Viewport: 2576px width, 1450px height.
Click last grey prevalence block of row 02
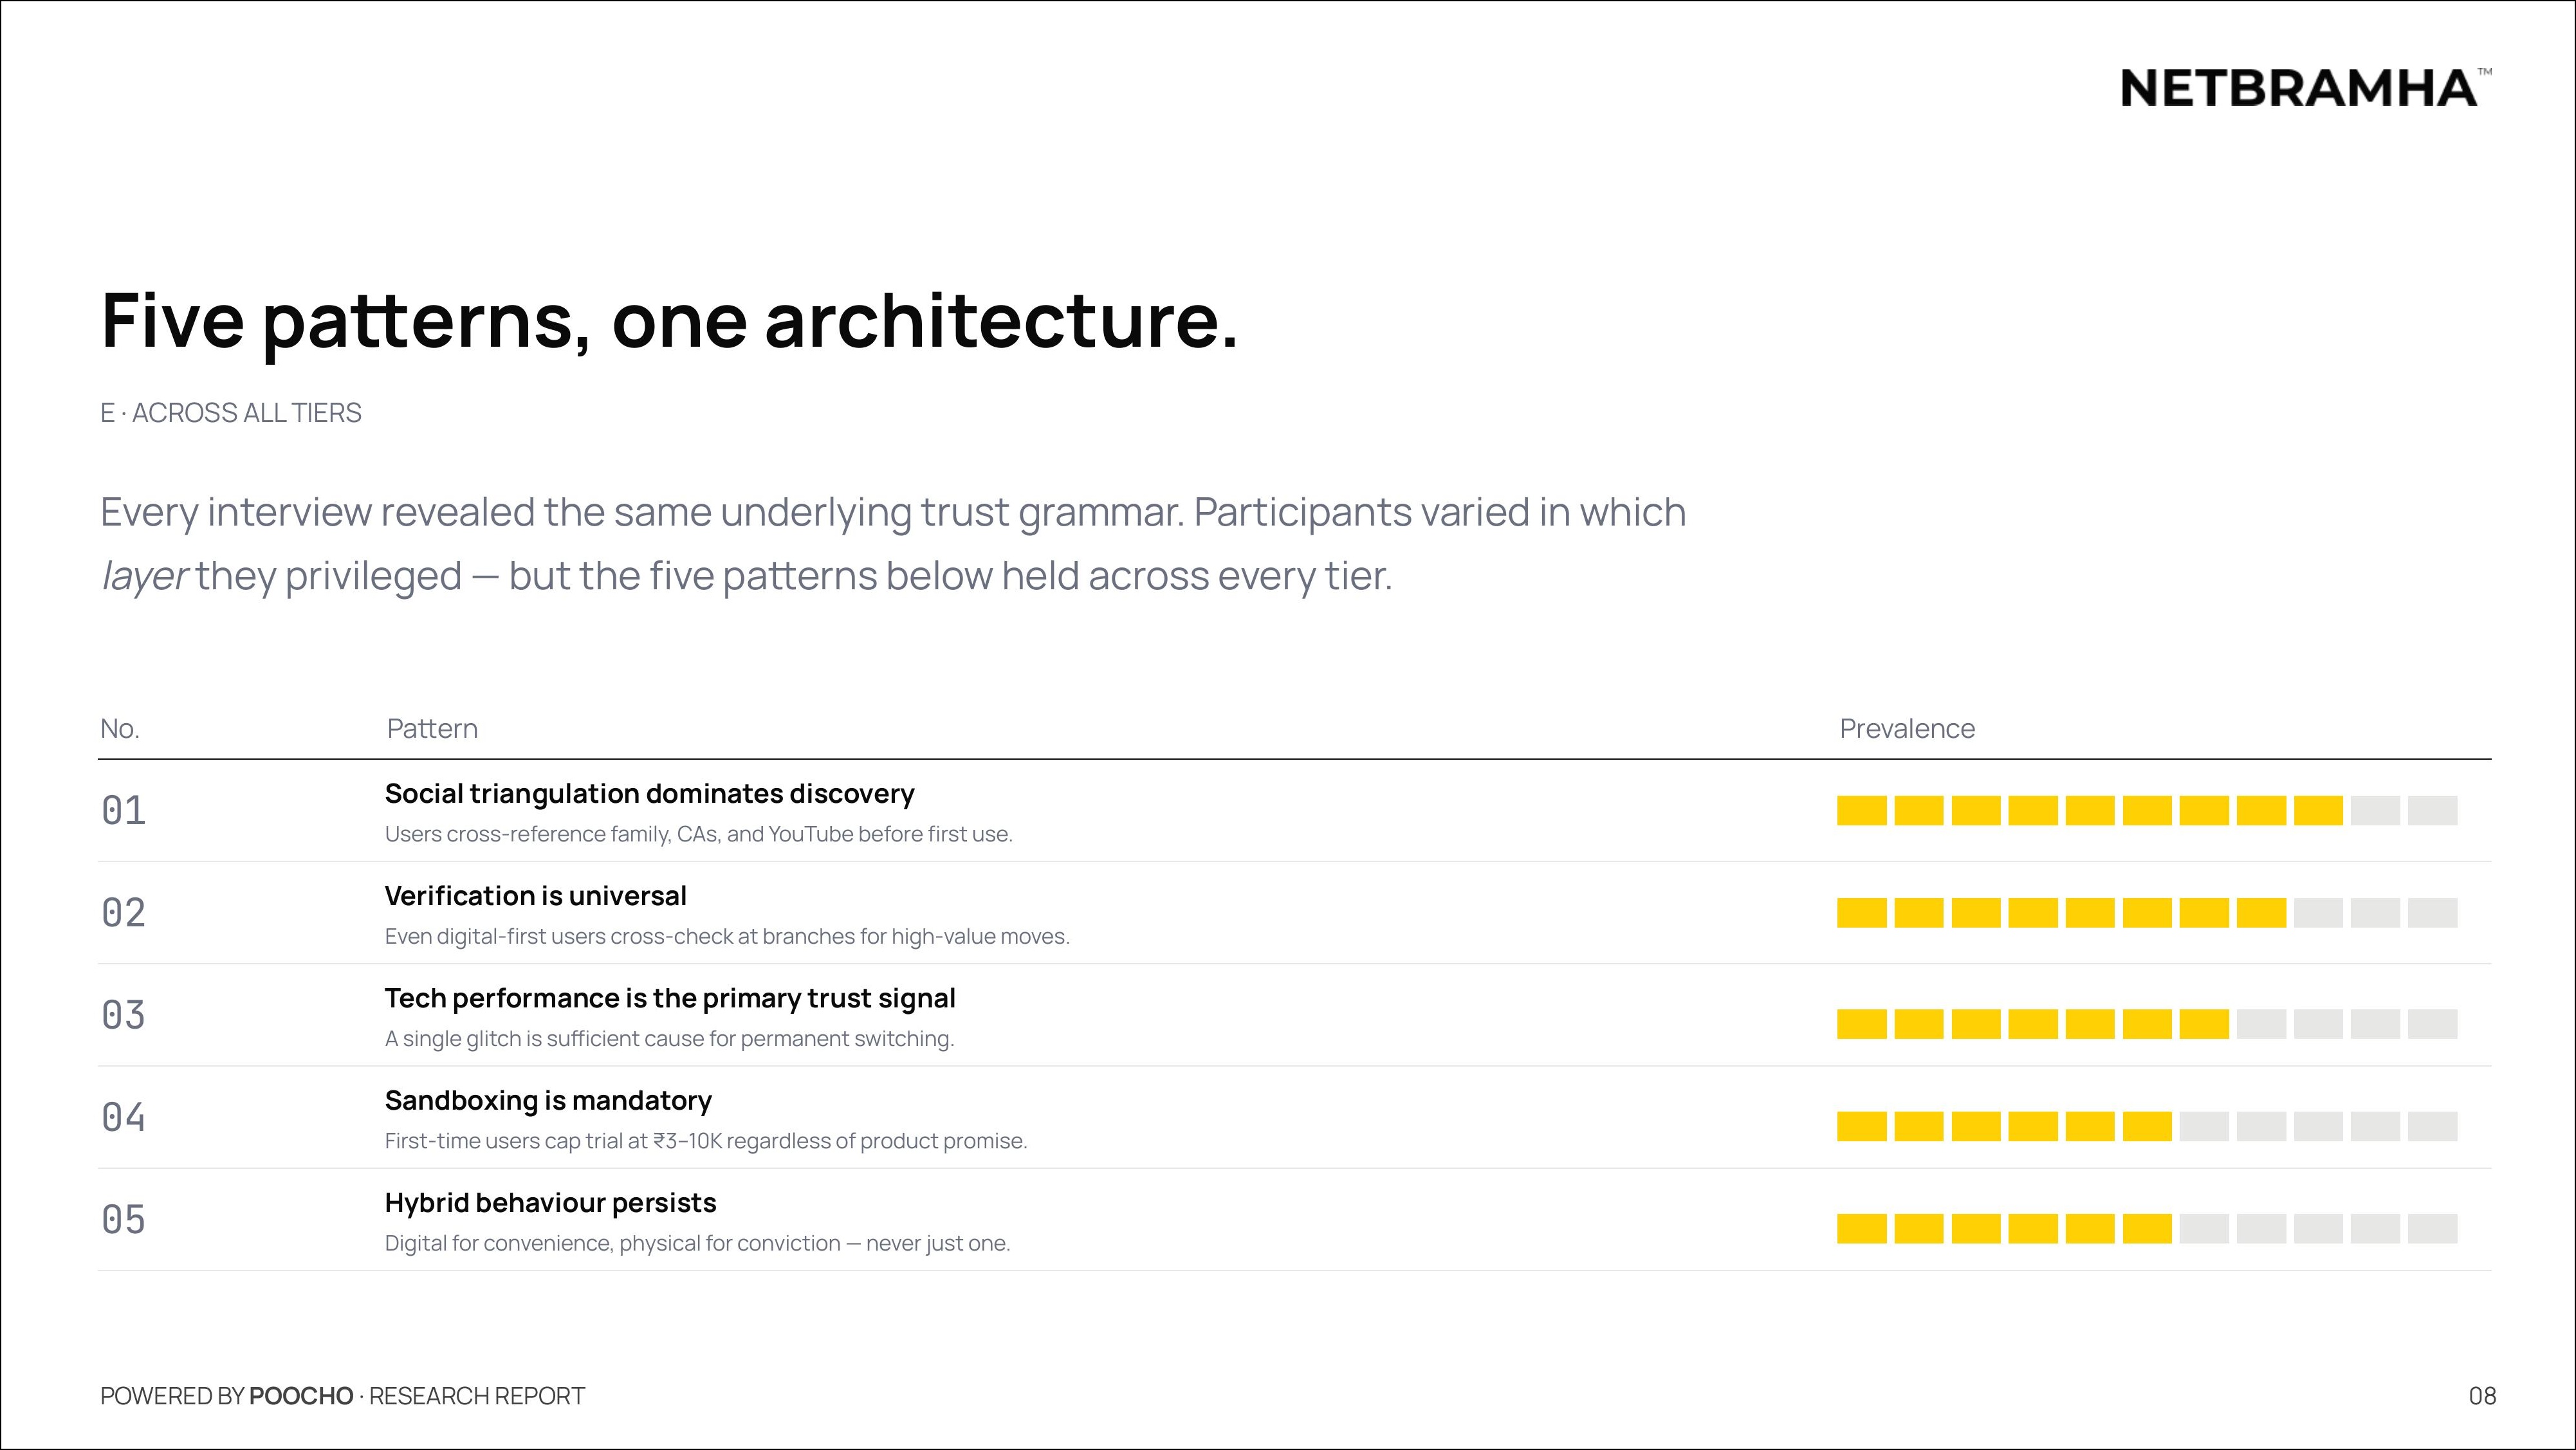2432,913
